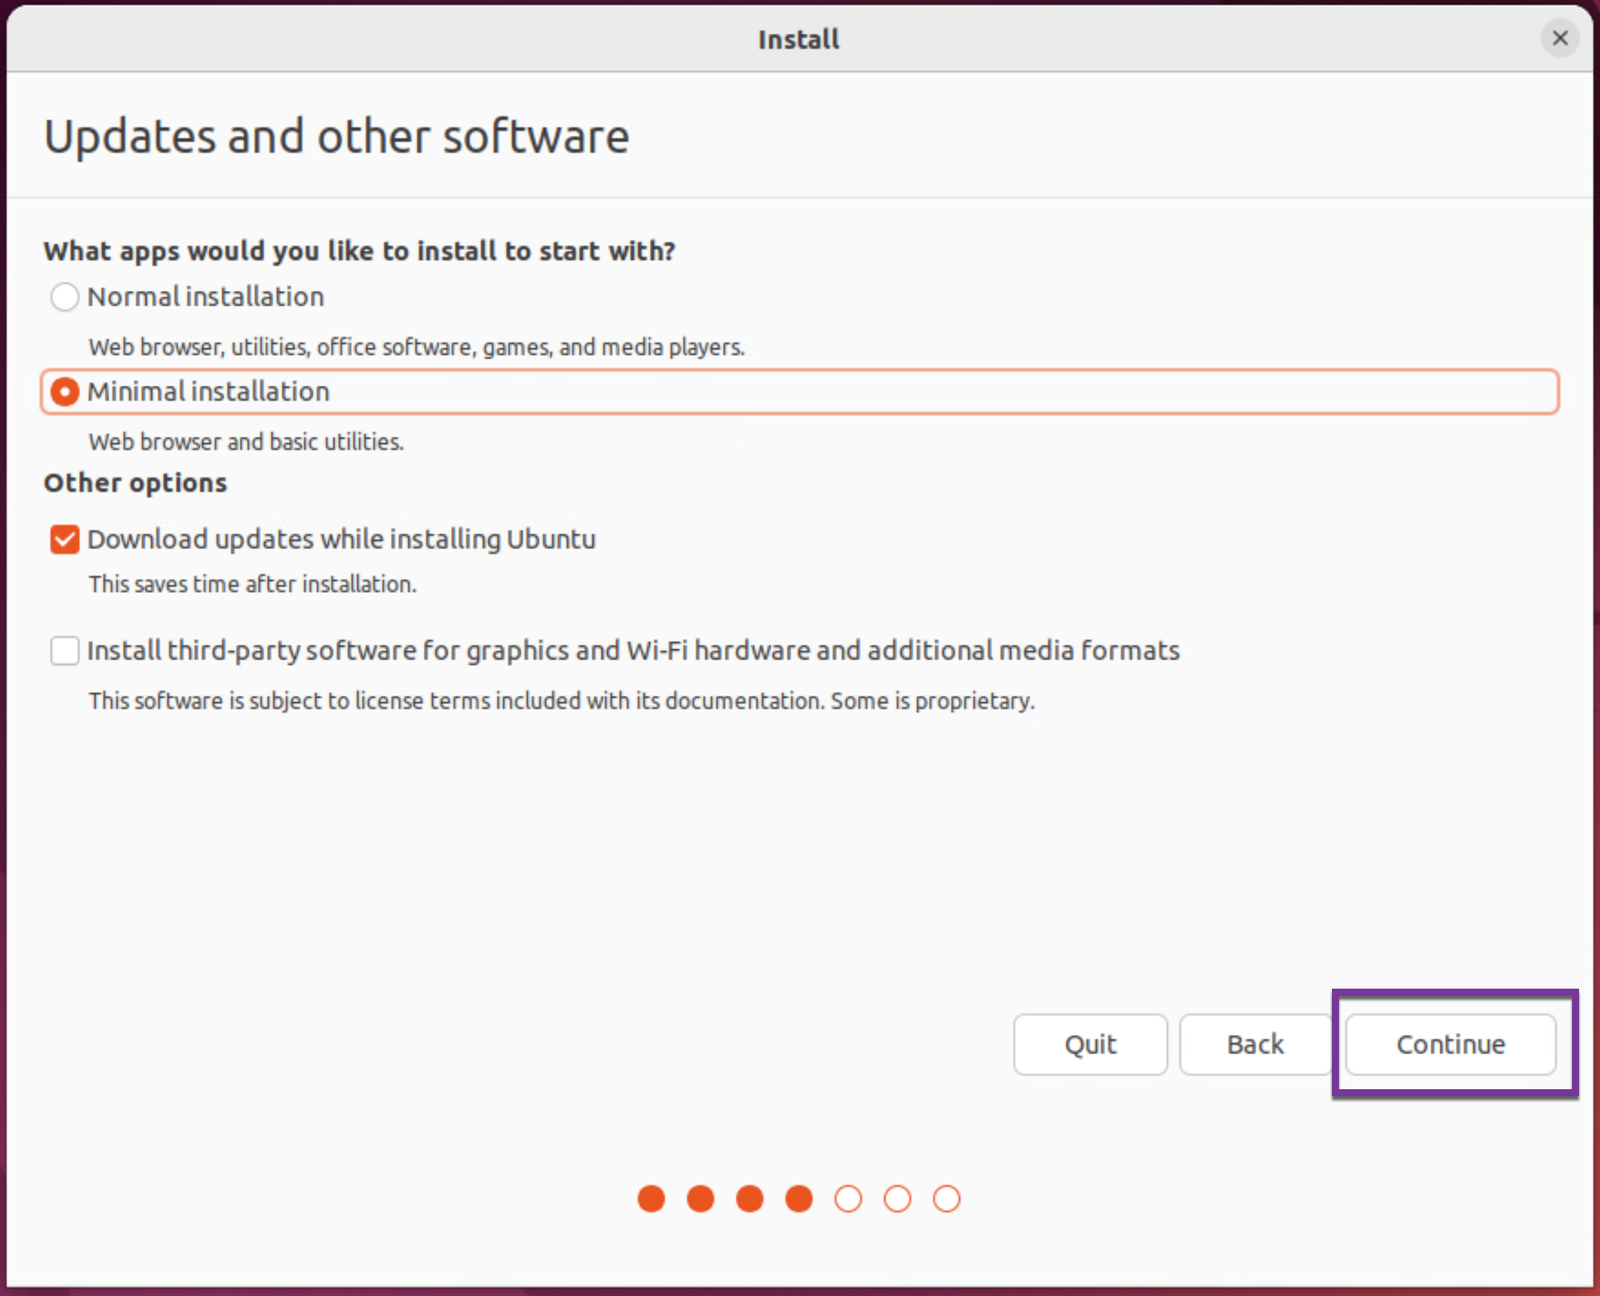This screenshot has height=1296, width=1600.
Task: Click the Other options section label
Action: [134, 483]
